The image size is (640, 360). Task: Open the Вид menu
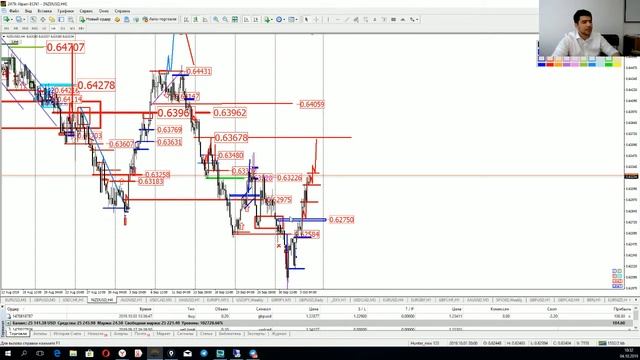[28, 11]
